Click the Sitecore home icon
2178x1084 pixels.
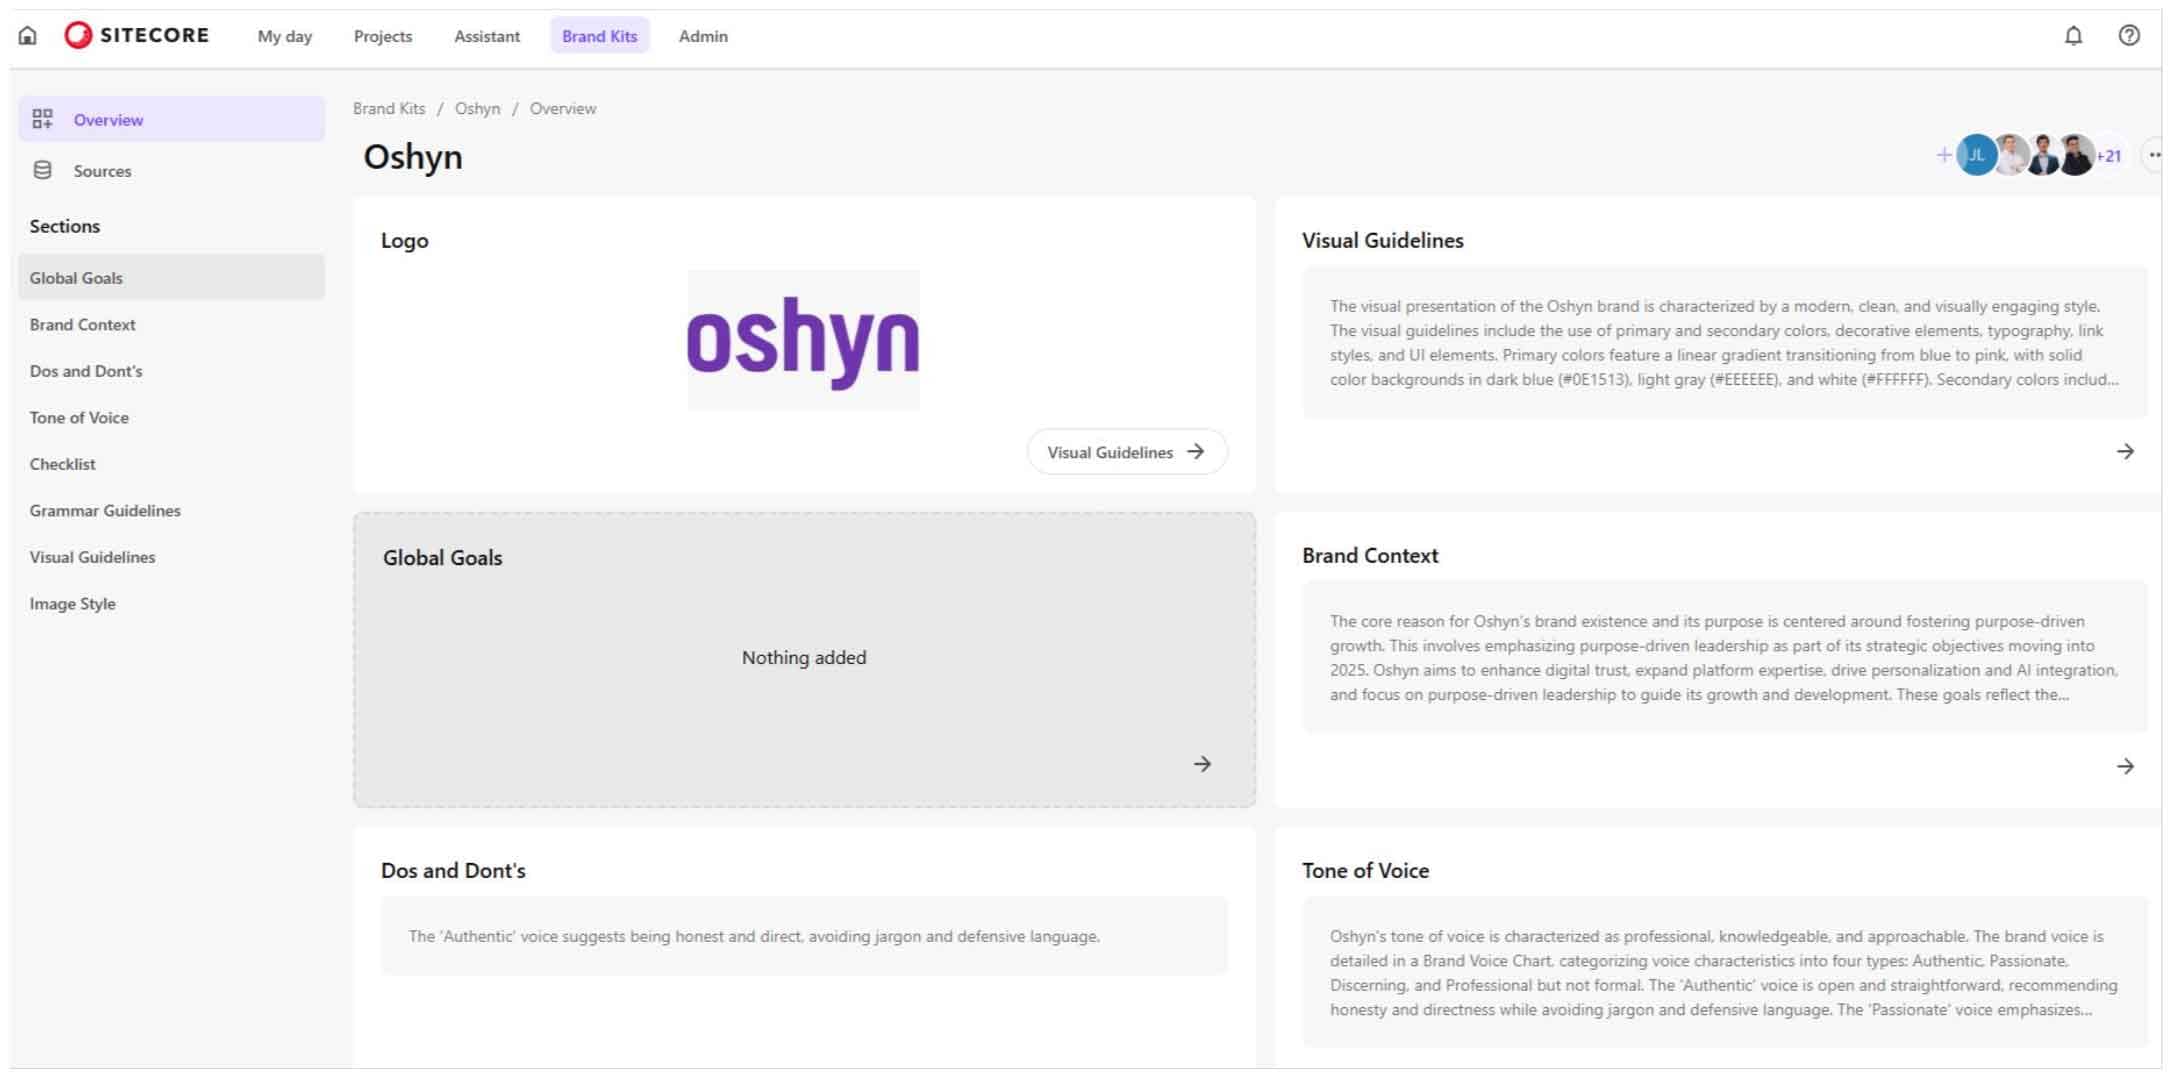pyautogui.click(x=29, y=35)
